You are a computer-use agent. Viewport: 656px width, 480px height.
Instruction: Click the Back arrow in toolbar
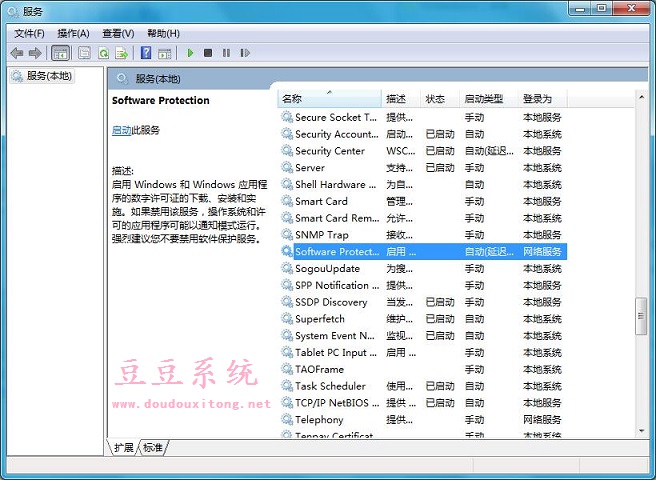click(x=17, y=53)
